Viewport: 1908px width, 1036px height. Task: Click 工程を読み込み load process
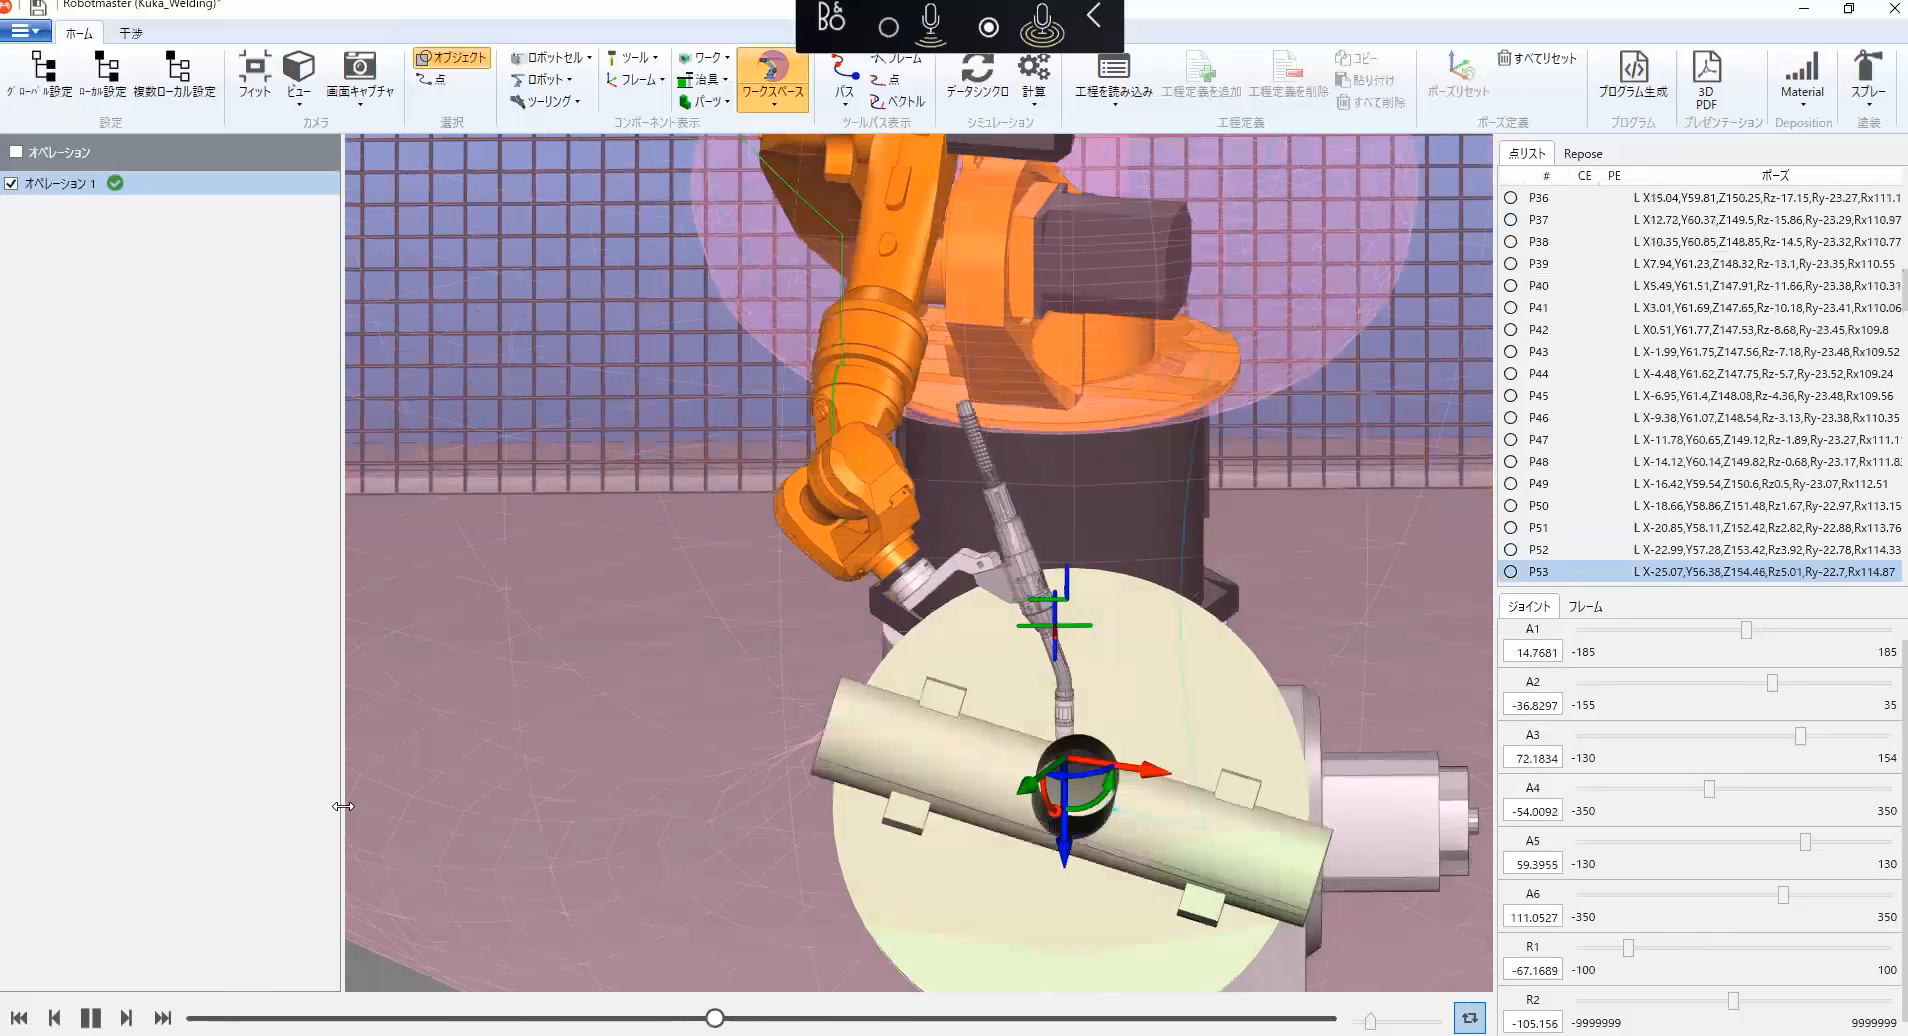click(x=1113, y=78)
